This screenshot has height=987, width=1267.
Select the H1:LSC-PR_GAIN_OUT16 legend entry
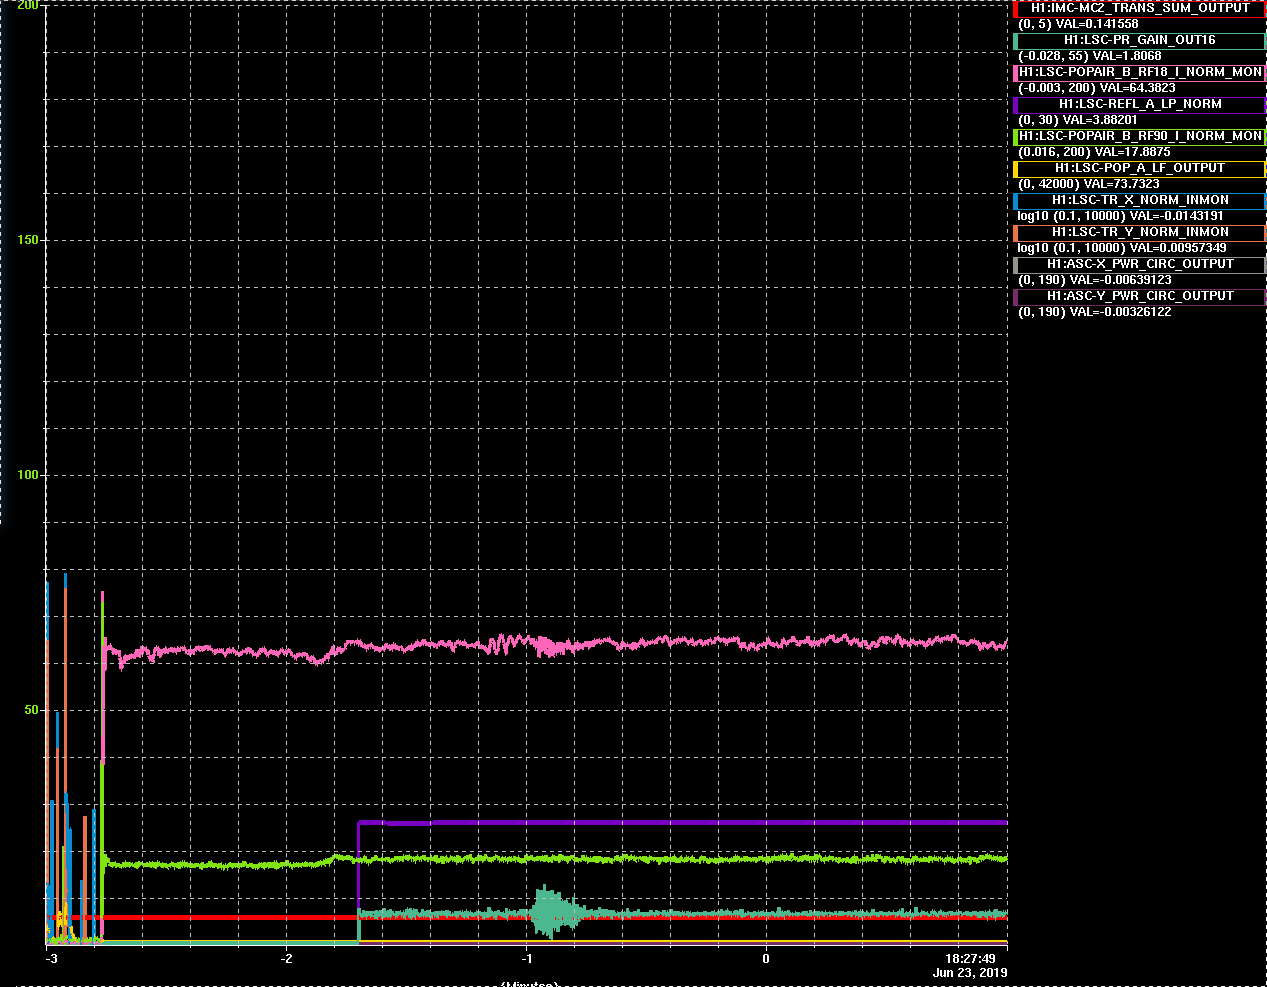point(1139,40)
